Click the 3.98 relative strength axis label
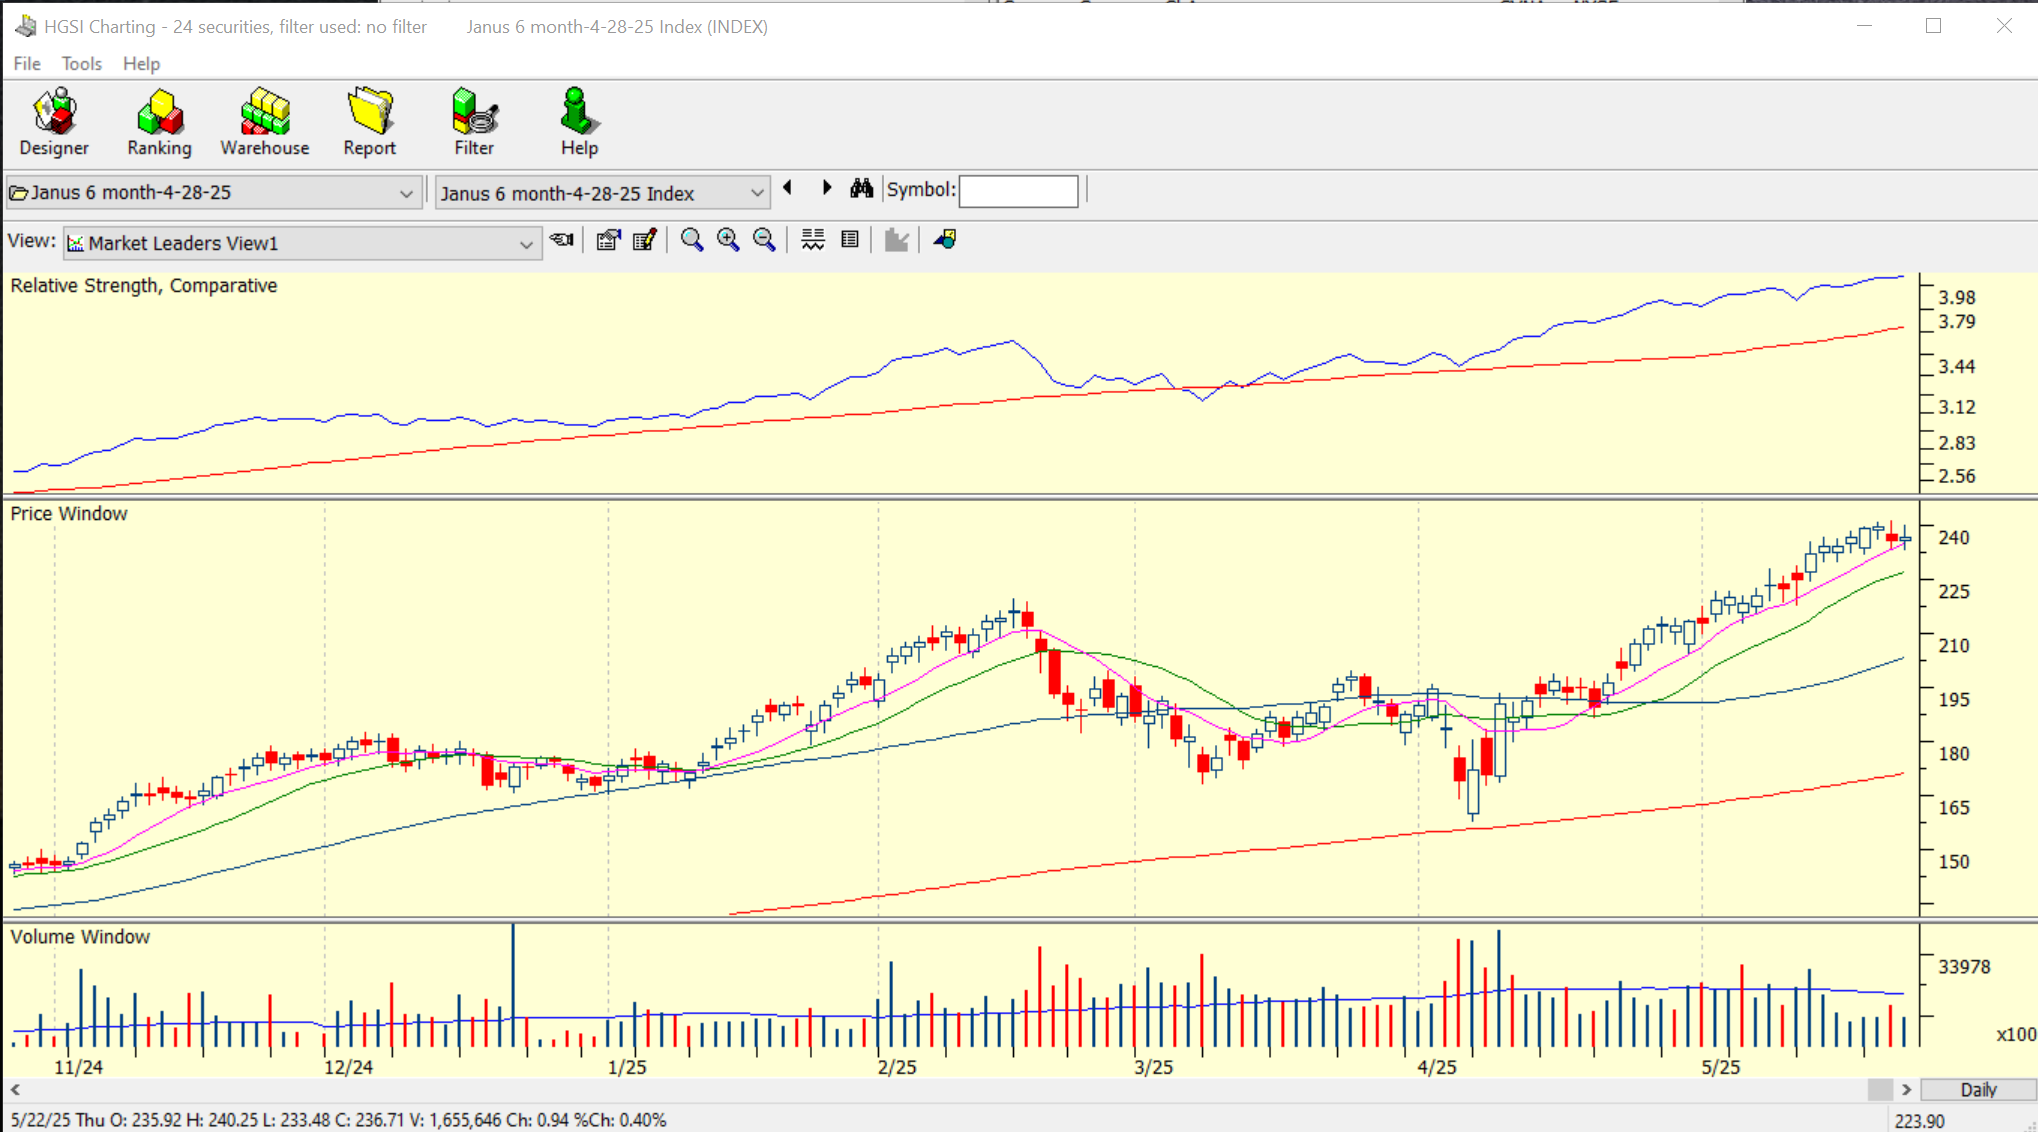 [1957, 297]
